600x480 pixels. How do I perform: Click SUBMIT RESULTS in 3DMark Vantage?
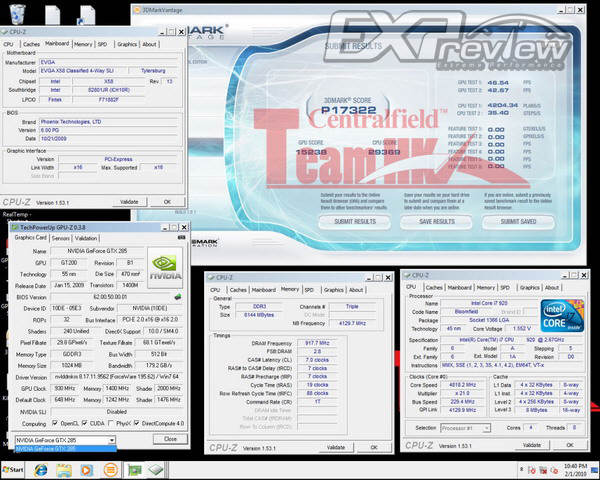point(355,222)
